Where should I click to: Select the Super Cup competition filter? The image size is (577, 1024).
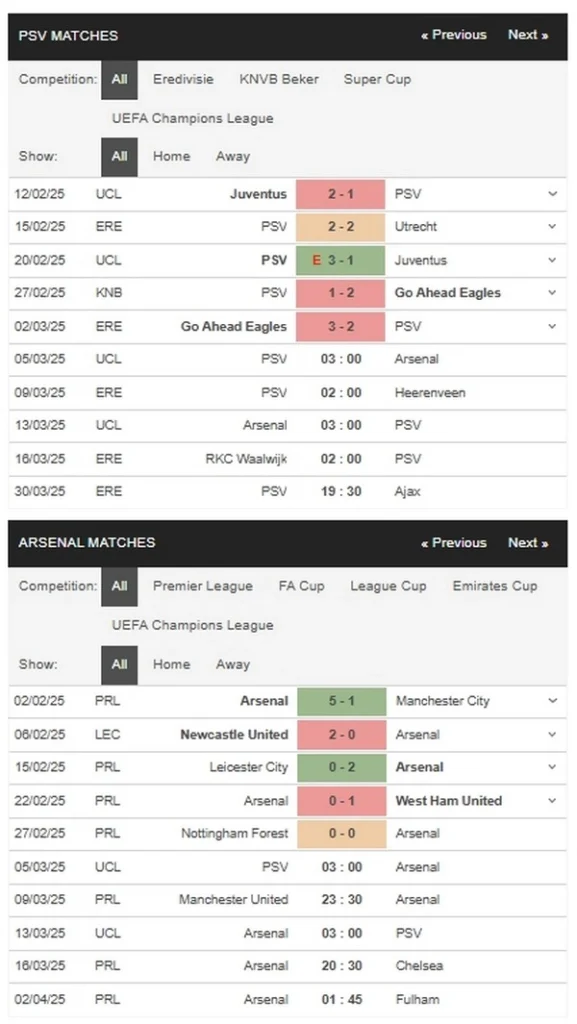(377, 79)
